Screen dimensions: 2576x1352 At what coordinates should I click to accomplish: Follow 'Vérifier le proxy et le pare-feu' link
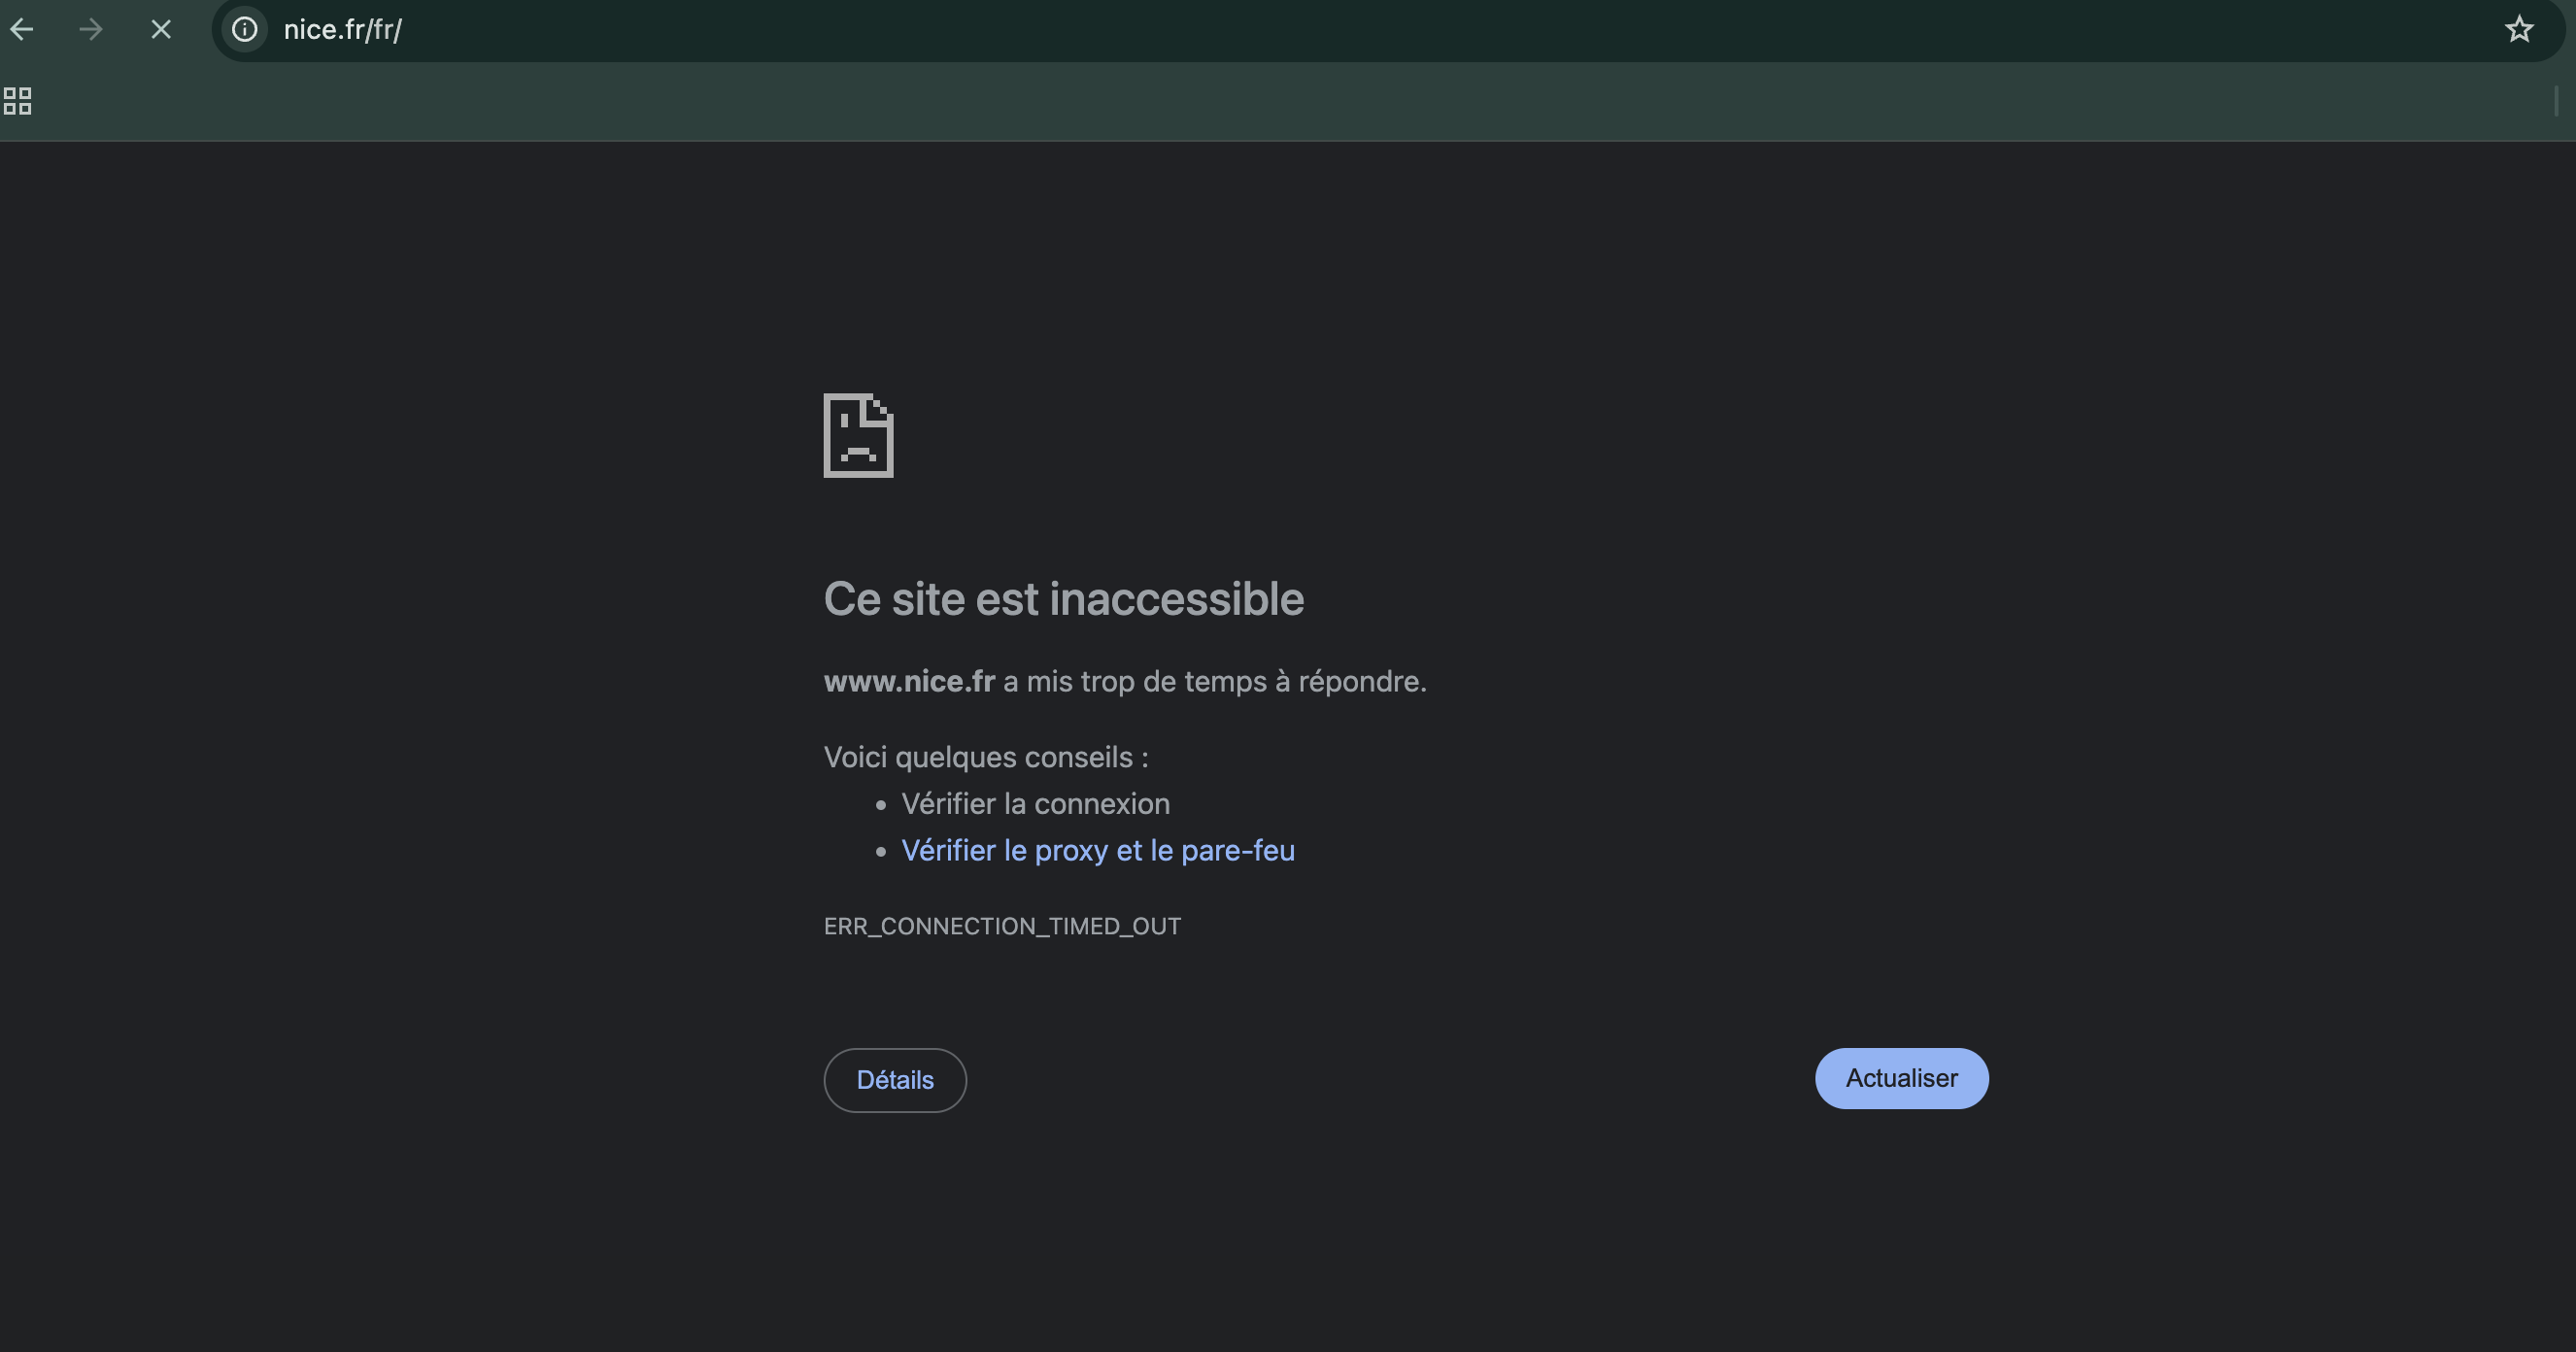tap(1098, 850)
